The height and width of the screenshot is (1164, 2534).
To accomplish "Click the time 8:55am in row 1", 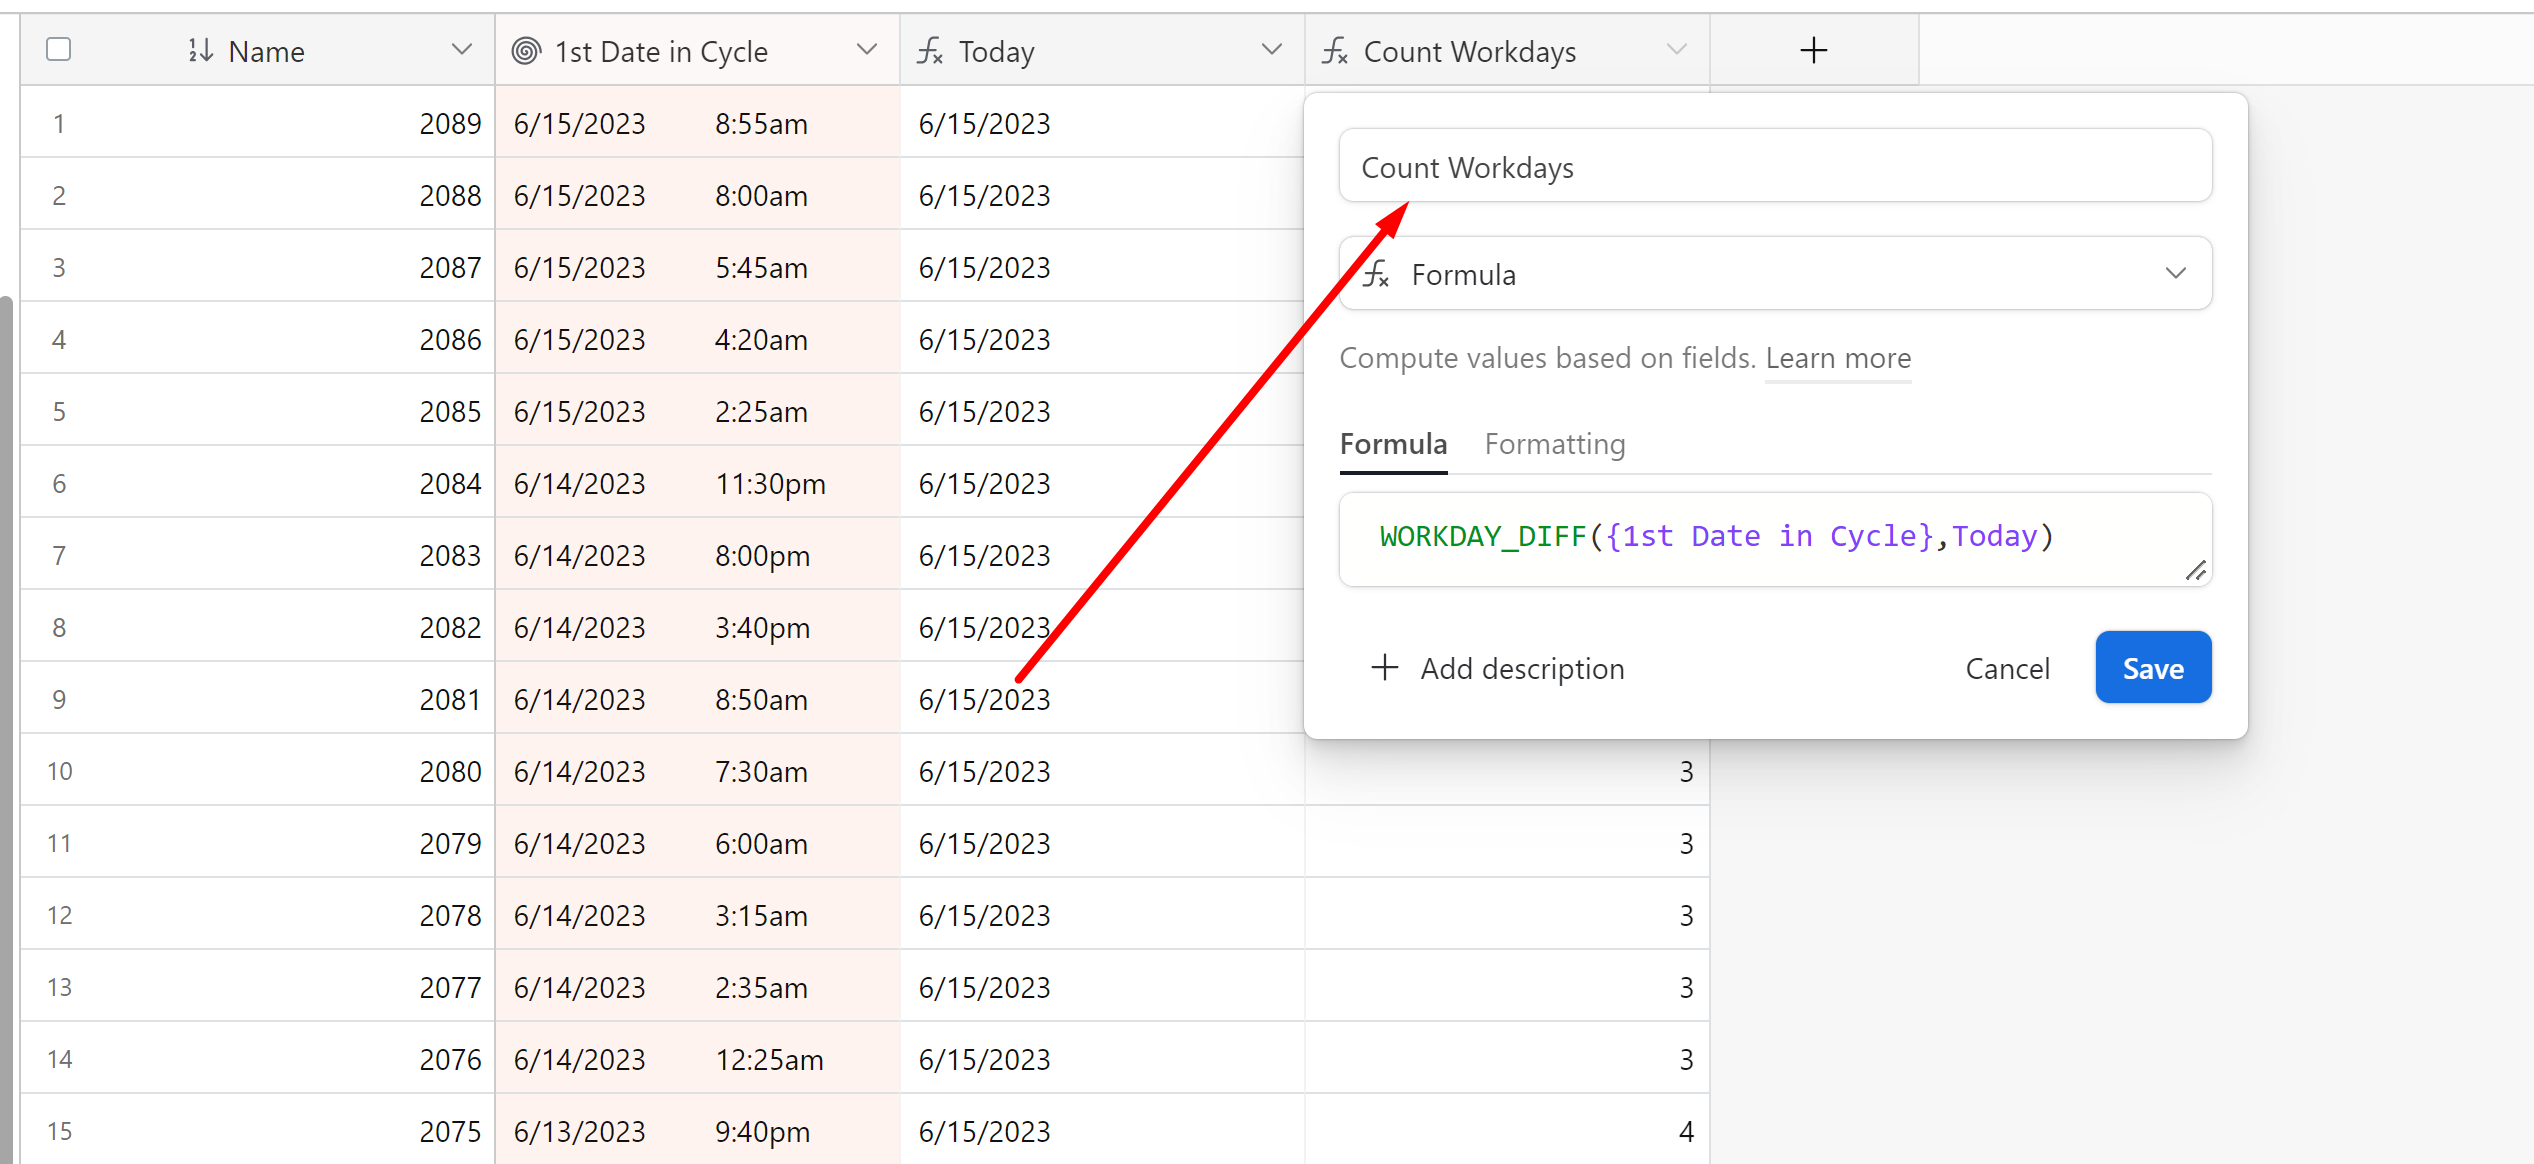I will [761, 124].
